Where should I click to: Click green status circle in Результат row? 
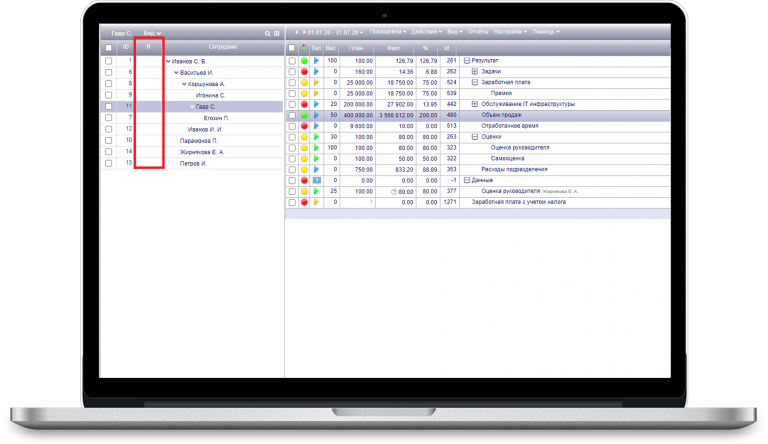tap(304, 61)
